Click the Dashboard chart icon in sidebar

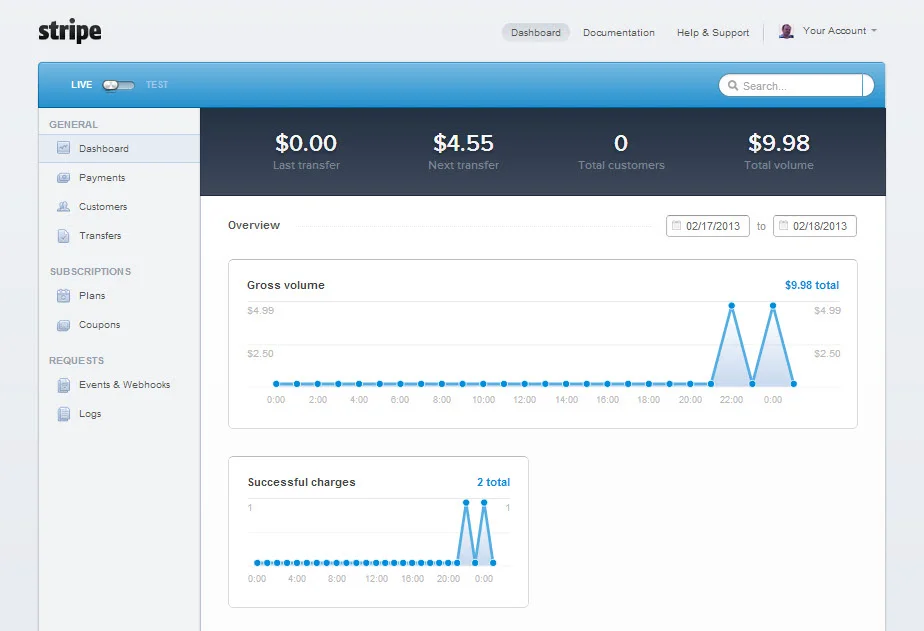pos(63,148)
